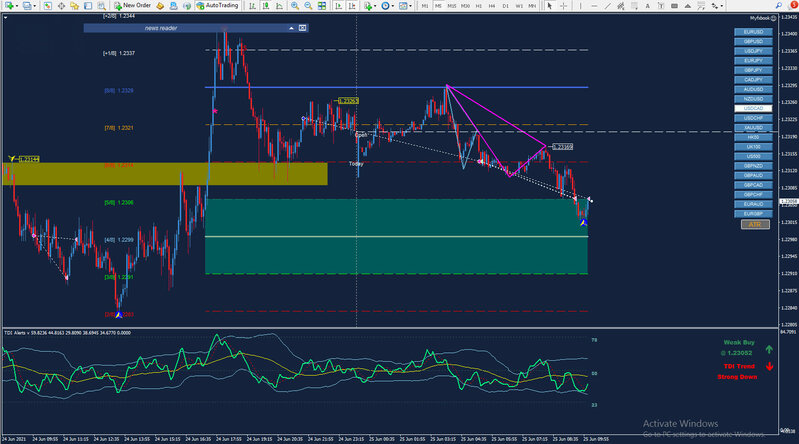Select the text A tool
799x444 pixels.
pyautogui.click(x=647, y=6)
